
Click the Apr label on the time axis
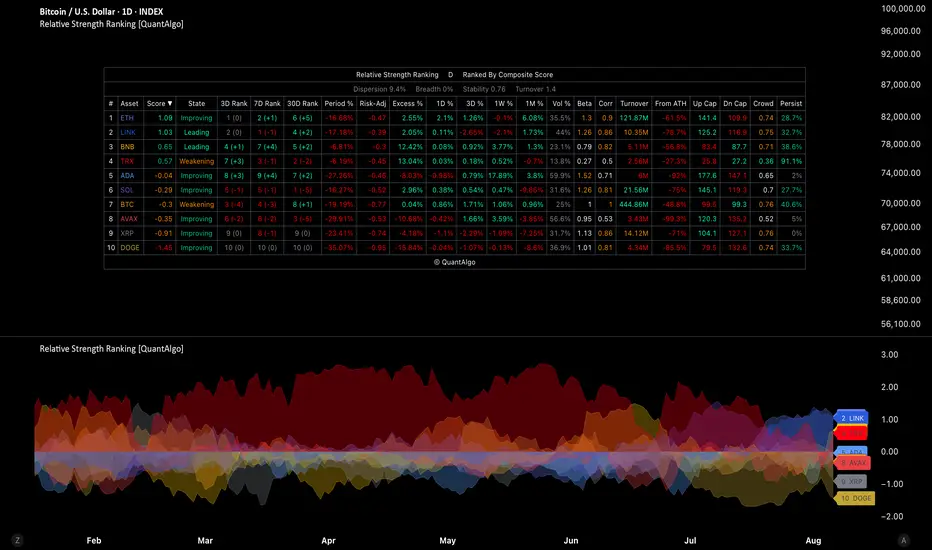coord(328,540)
